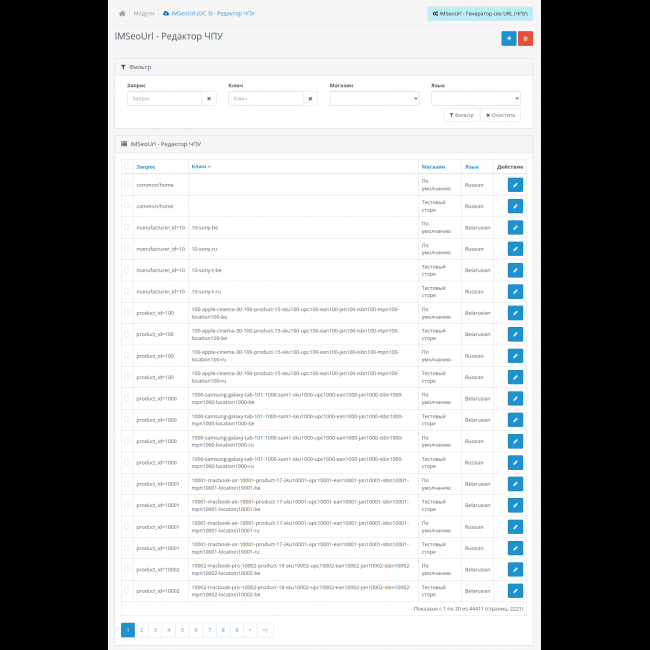
Task: Click the blue plus add button
Action: pos(509,38)
